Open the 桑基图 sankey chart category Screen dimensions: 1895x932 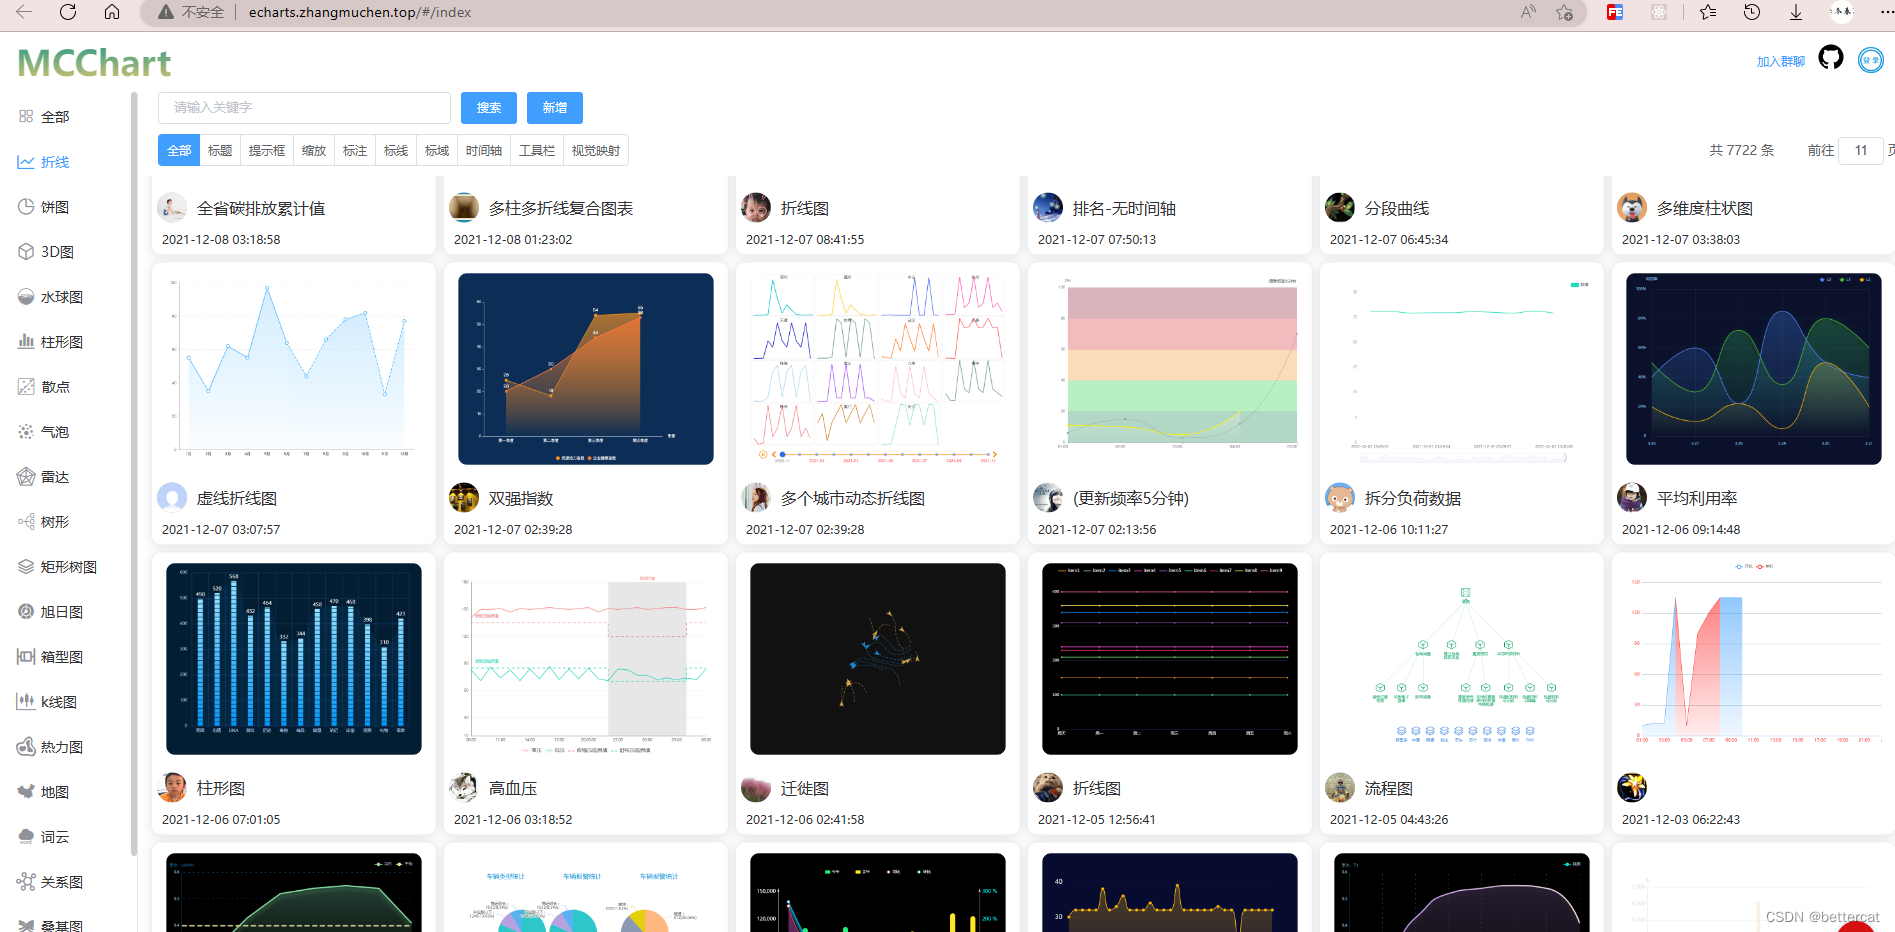click(60, 925)
